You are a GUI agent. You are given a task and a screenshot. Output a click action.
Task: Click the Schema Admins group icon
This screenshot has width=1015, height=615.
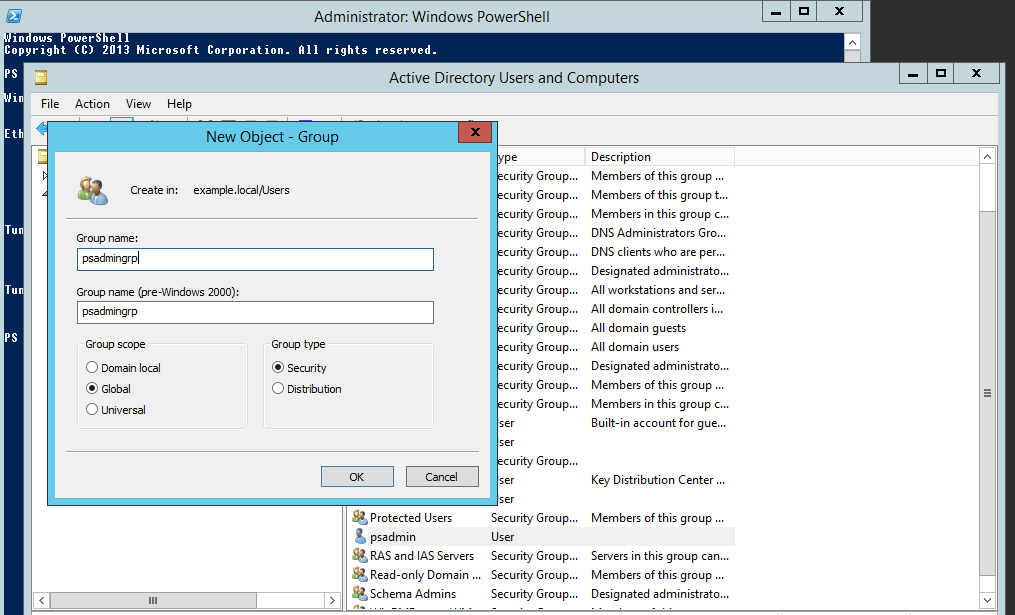point(360,593)
